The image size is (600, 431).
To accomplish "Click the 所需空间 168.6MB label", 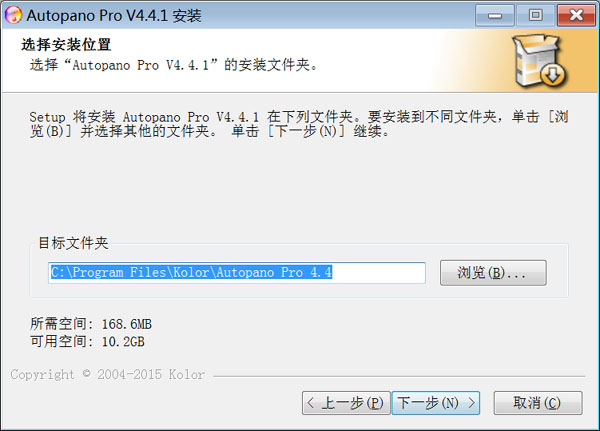I will [x=91, y=324].
